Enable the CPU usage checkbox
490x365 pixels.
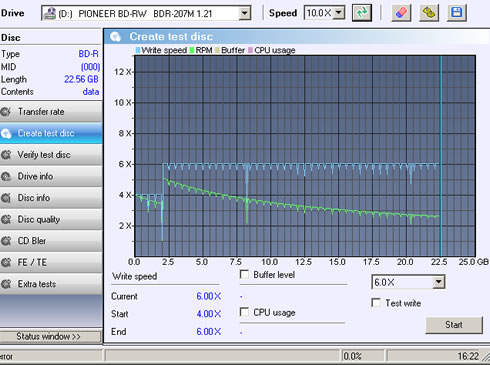tap(244, 312)
